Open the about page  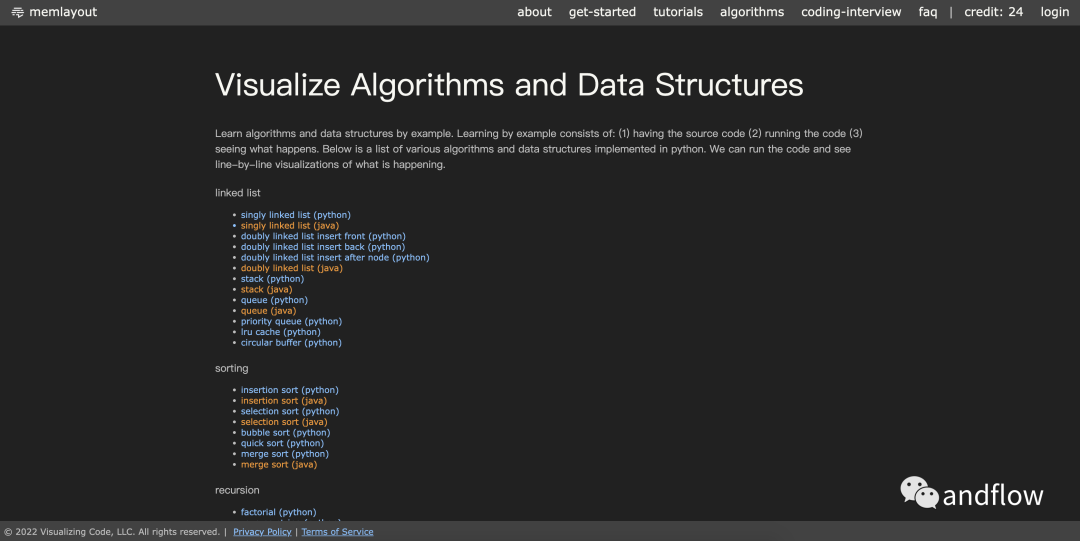tap(534, 12)
